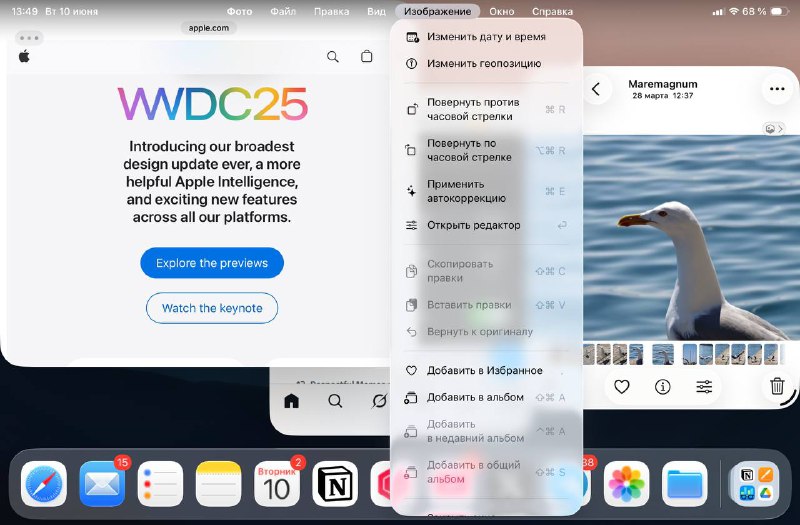This screenshot has height=525, width=800.
Task: Click the battery indicator in status bar
Action: pos(780,11)
